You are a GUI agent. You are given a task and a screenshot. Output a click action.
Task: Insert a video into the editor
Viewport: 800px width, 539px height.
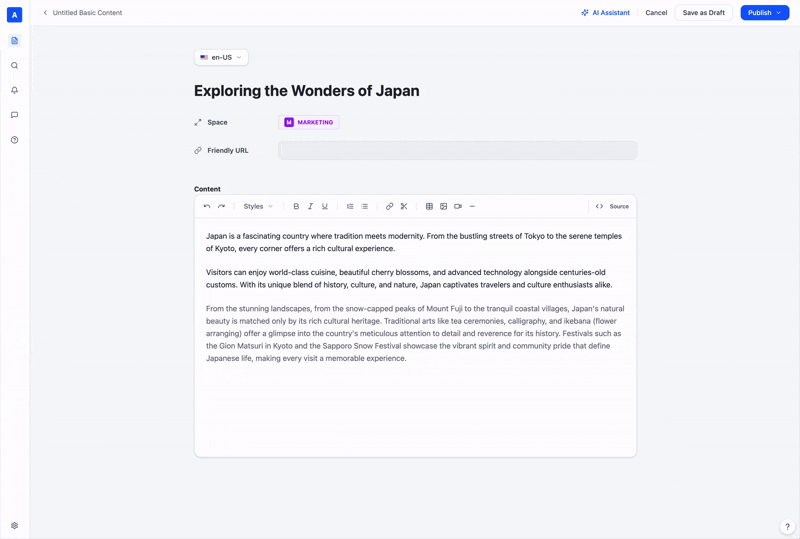tap(458, 206)
